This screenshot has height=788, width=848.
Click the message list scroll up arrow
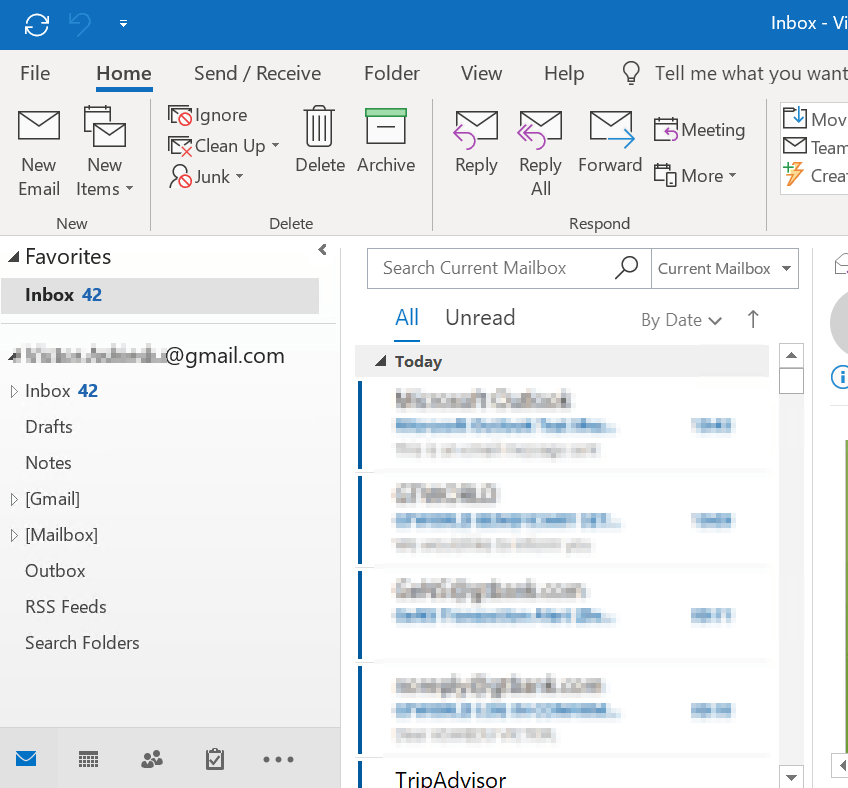pyautogui.click(x=791, y=355)
